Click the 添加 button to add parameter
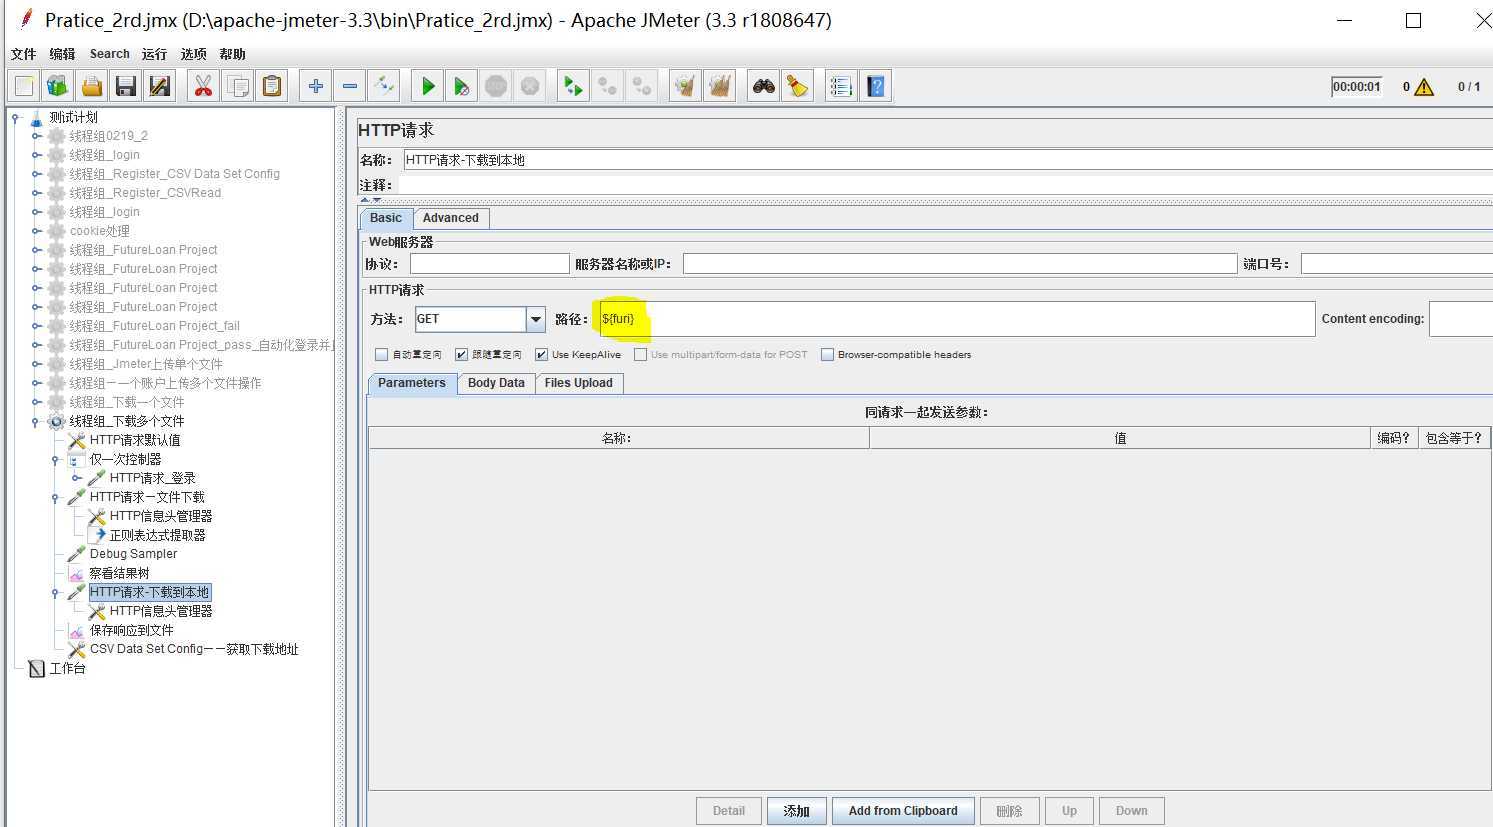This screenshot has height=827, width=1493. (x=796, y=811)
